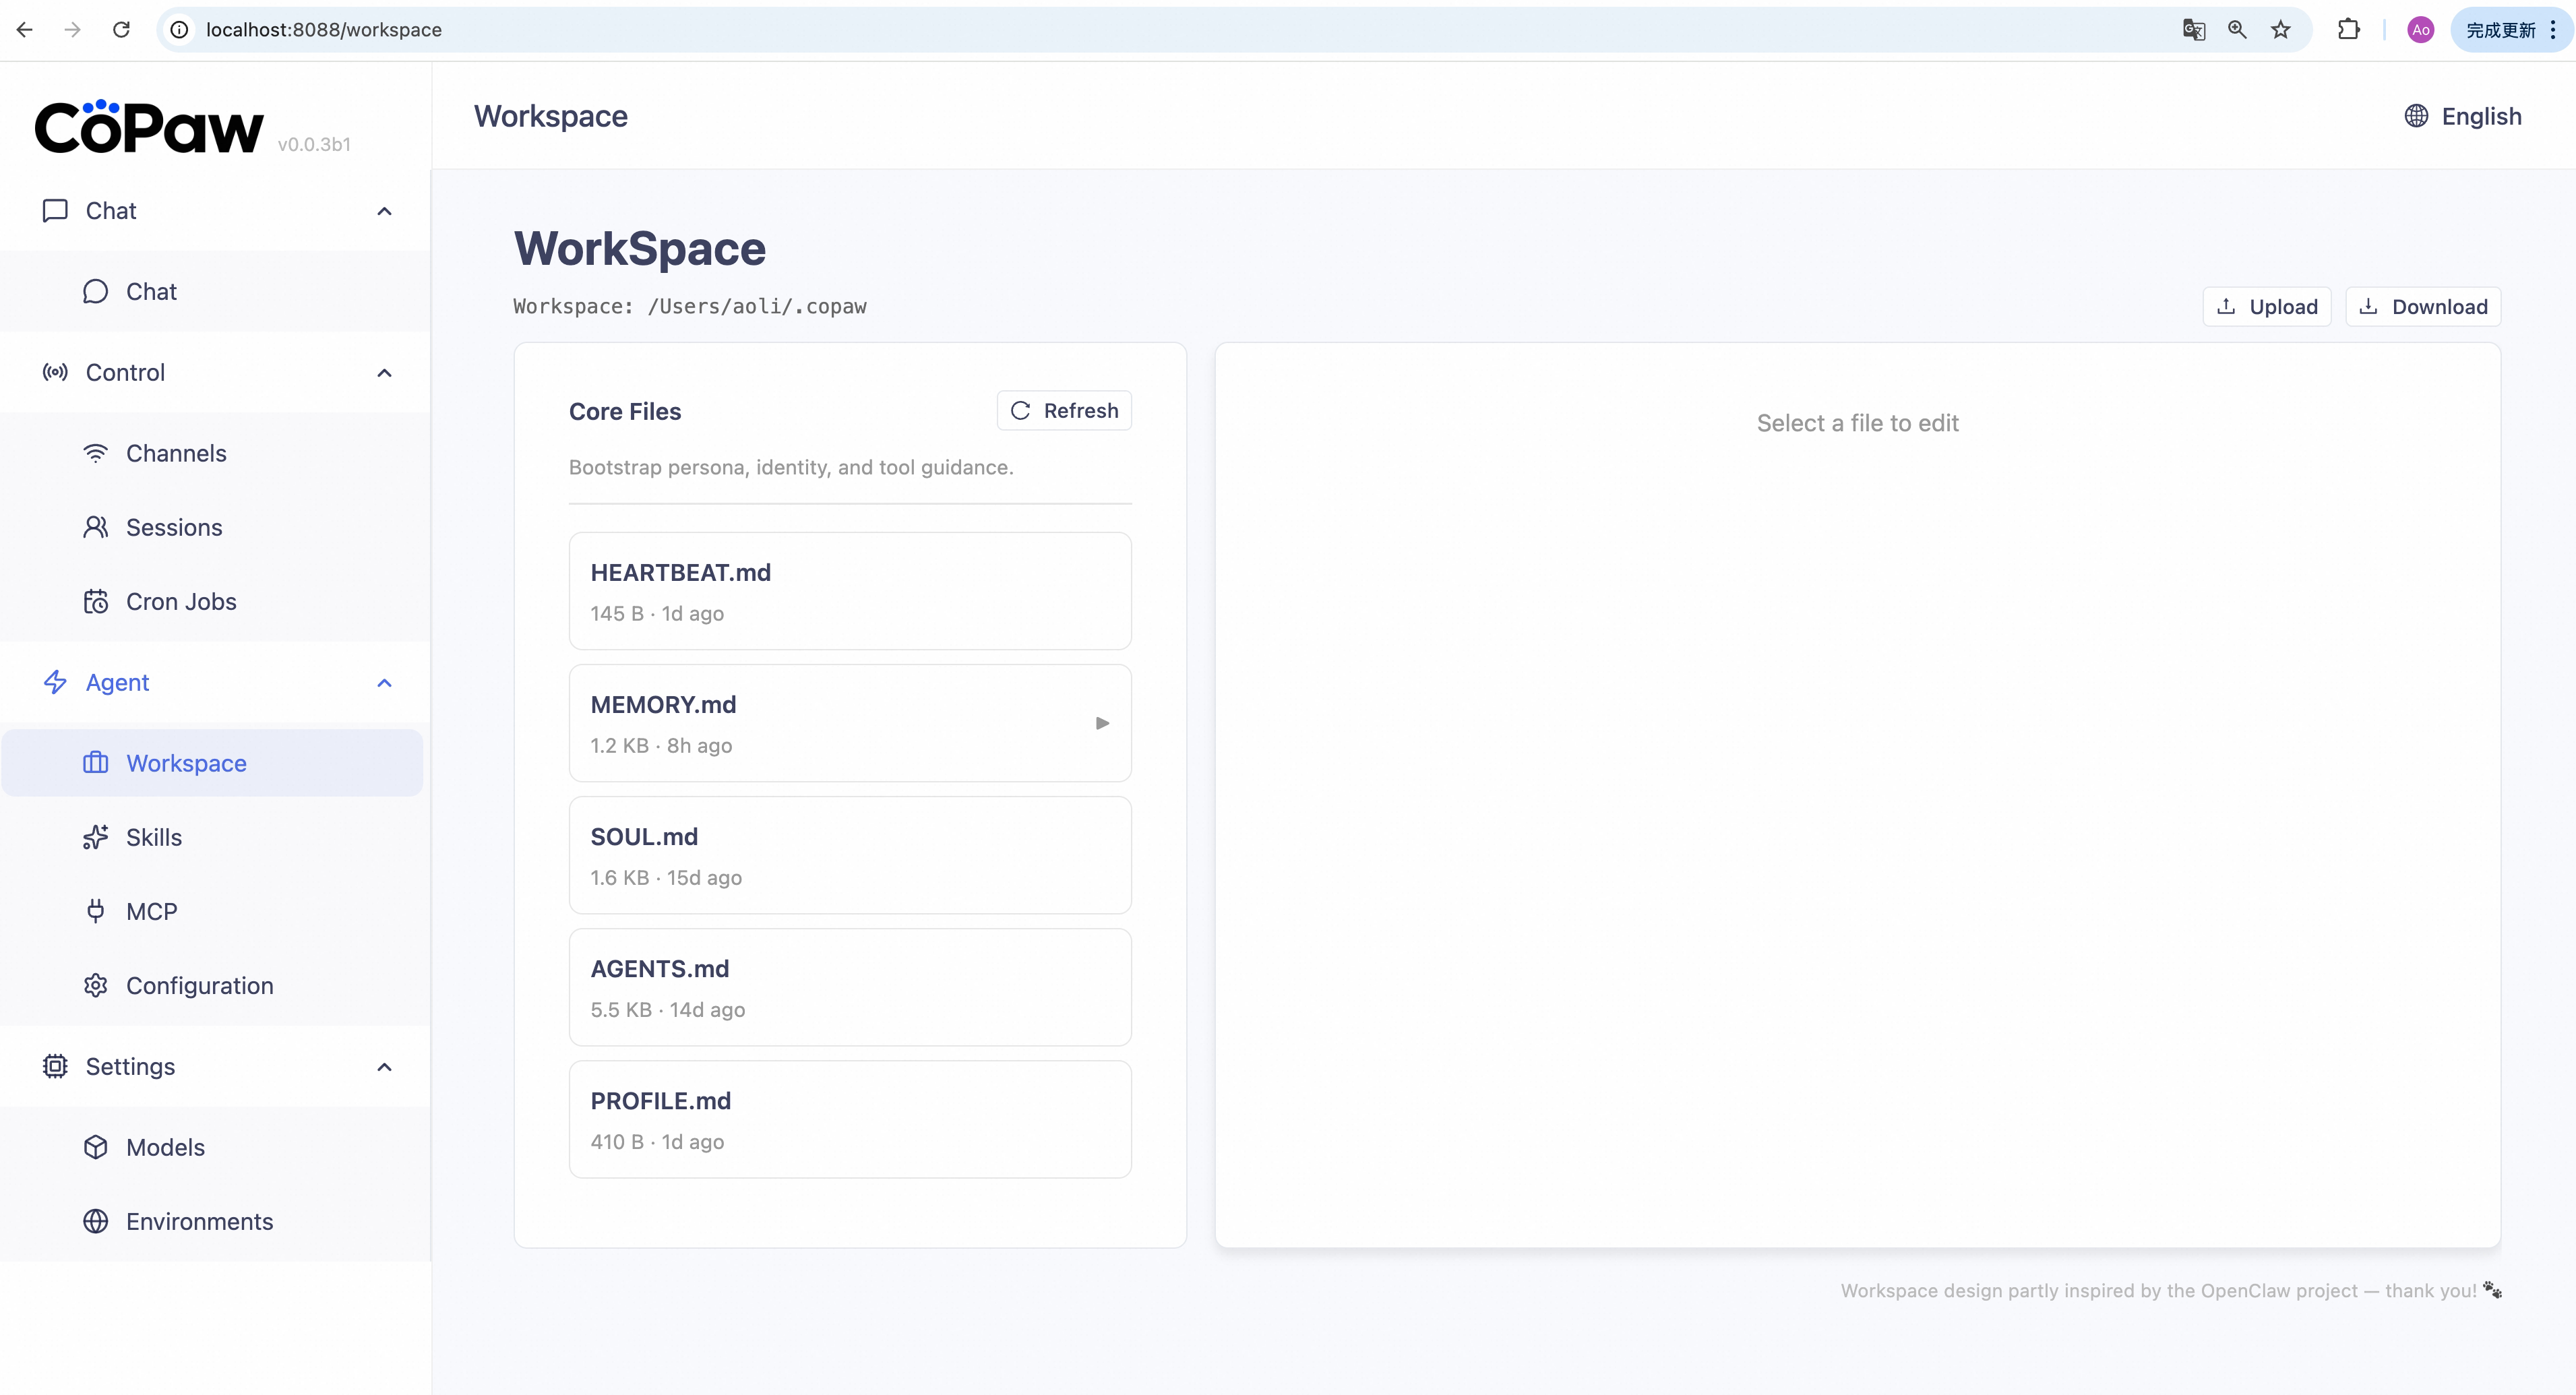Collapse the Control sidebar group

point(384,373)
